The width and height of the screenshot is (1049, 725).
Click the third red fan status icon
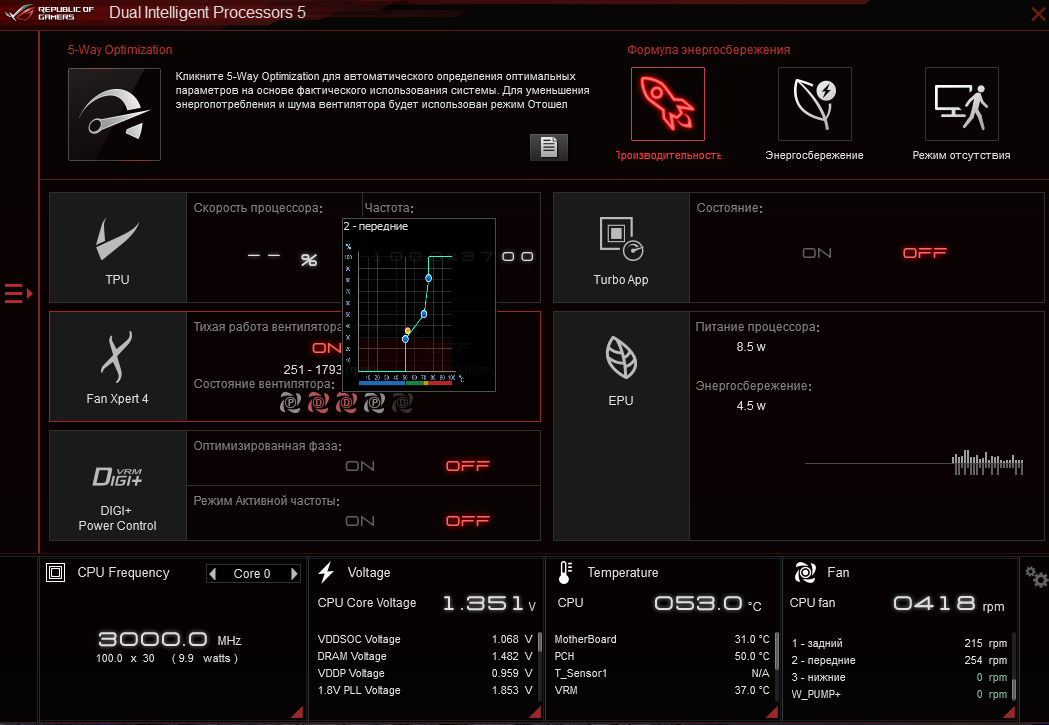click(x=347, y=402)
